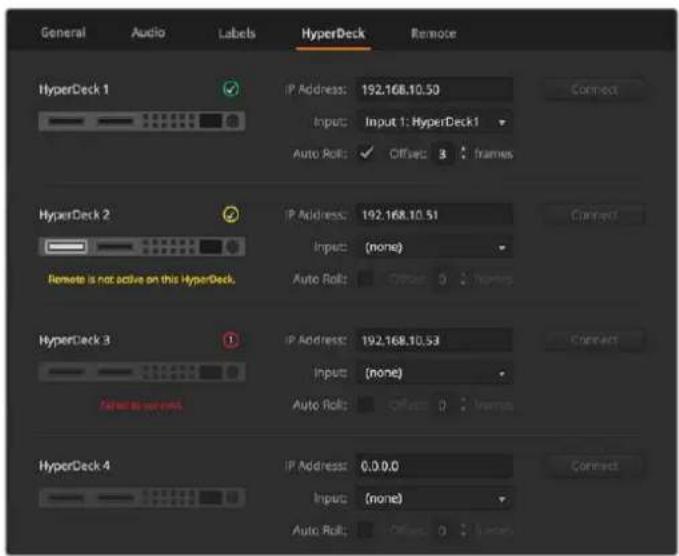Open HyperDeck 2 Input dropdown set to none
Image resolution: width=679 pixels, height=556 pixels.
point(434,248)
